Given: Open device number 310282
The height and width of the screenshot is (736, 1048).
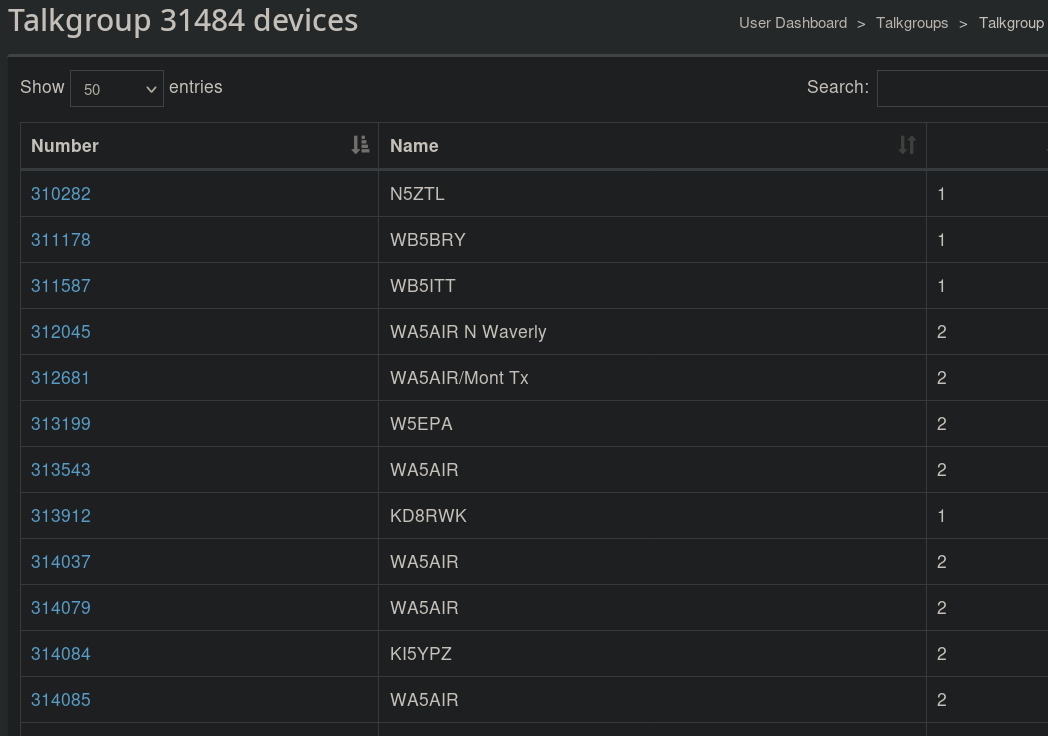Looking at the screenshot, I should (x=61, y=194).
